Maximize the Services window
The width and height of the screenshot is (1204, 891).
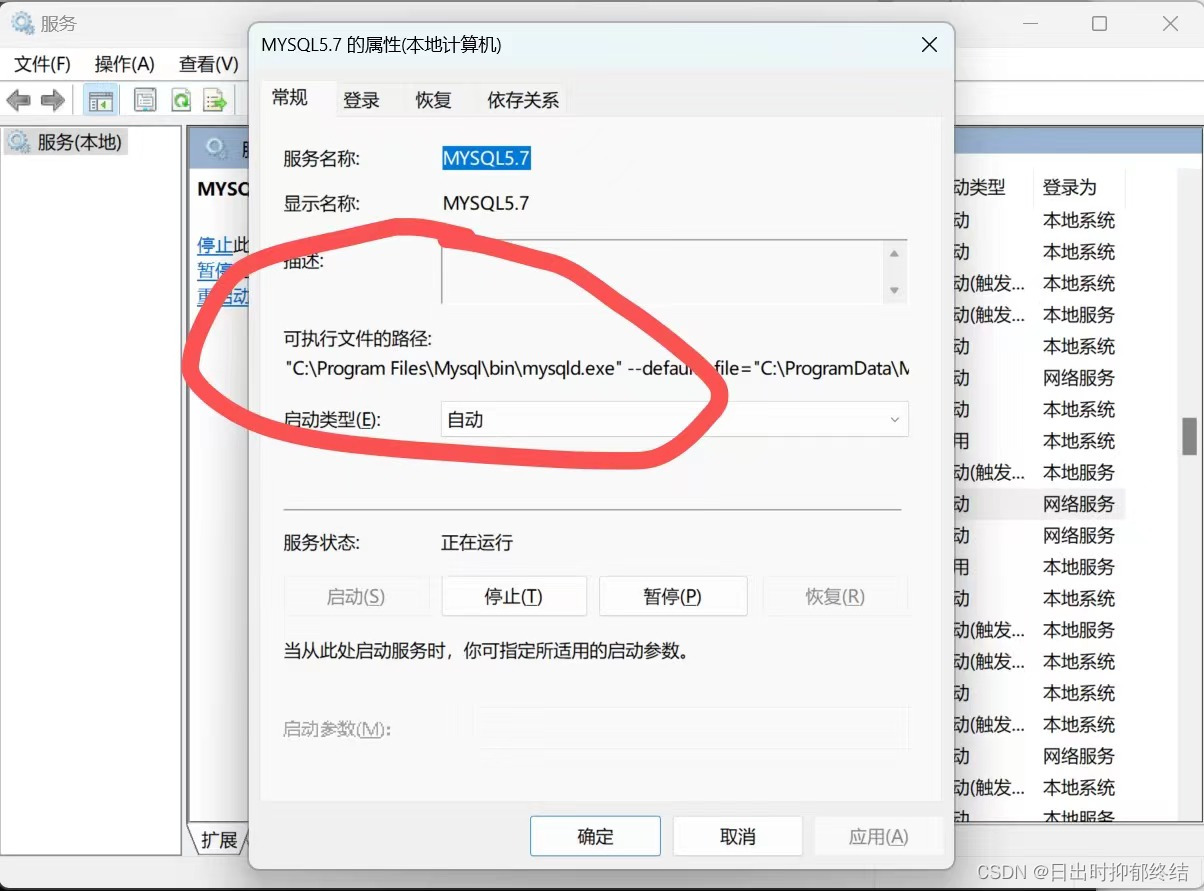(1099, 23)
